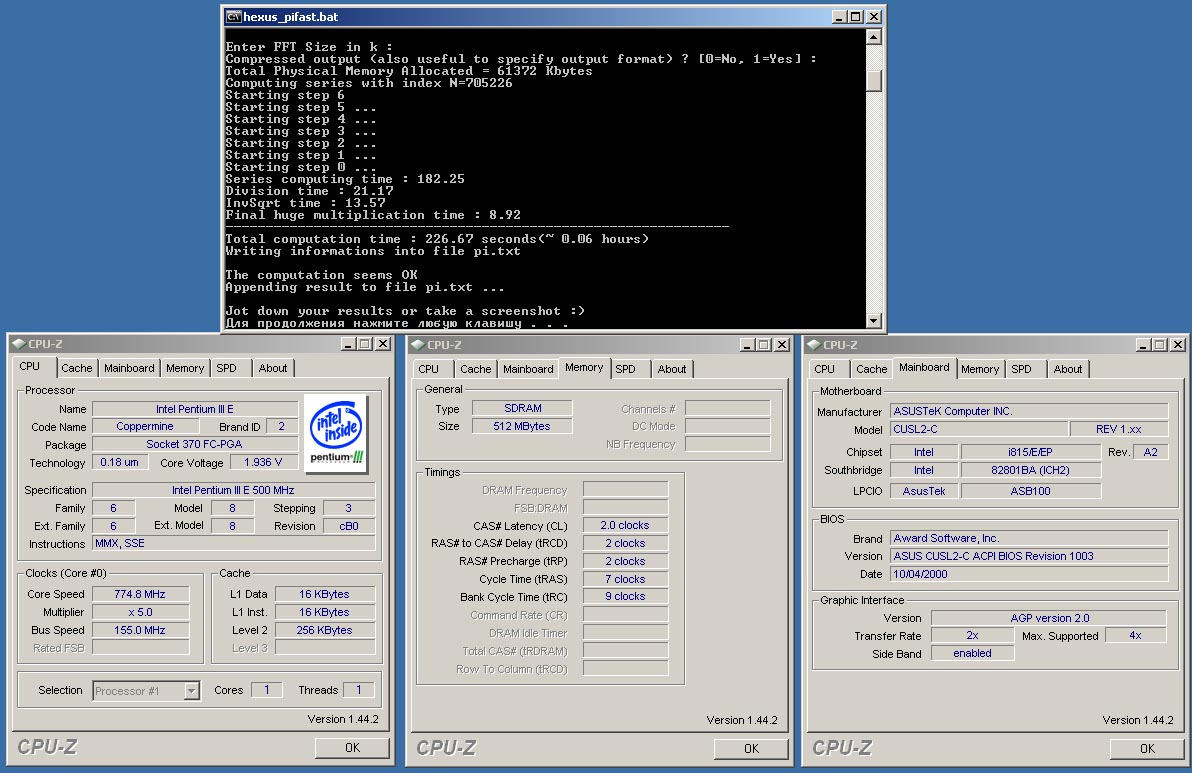Click the CAS# Latency value 2.0 clocks
Viewport: 1192px width, 773px height.
click(x=625, y=525)
